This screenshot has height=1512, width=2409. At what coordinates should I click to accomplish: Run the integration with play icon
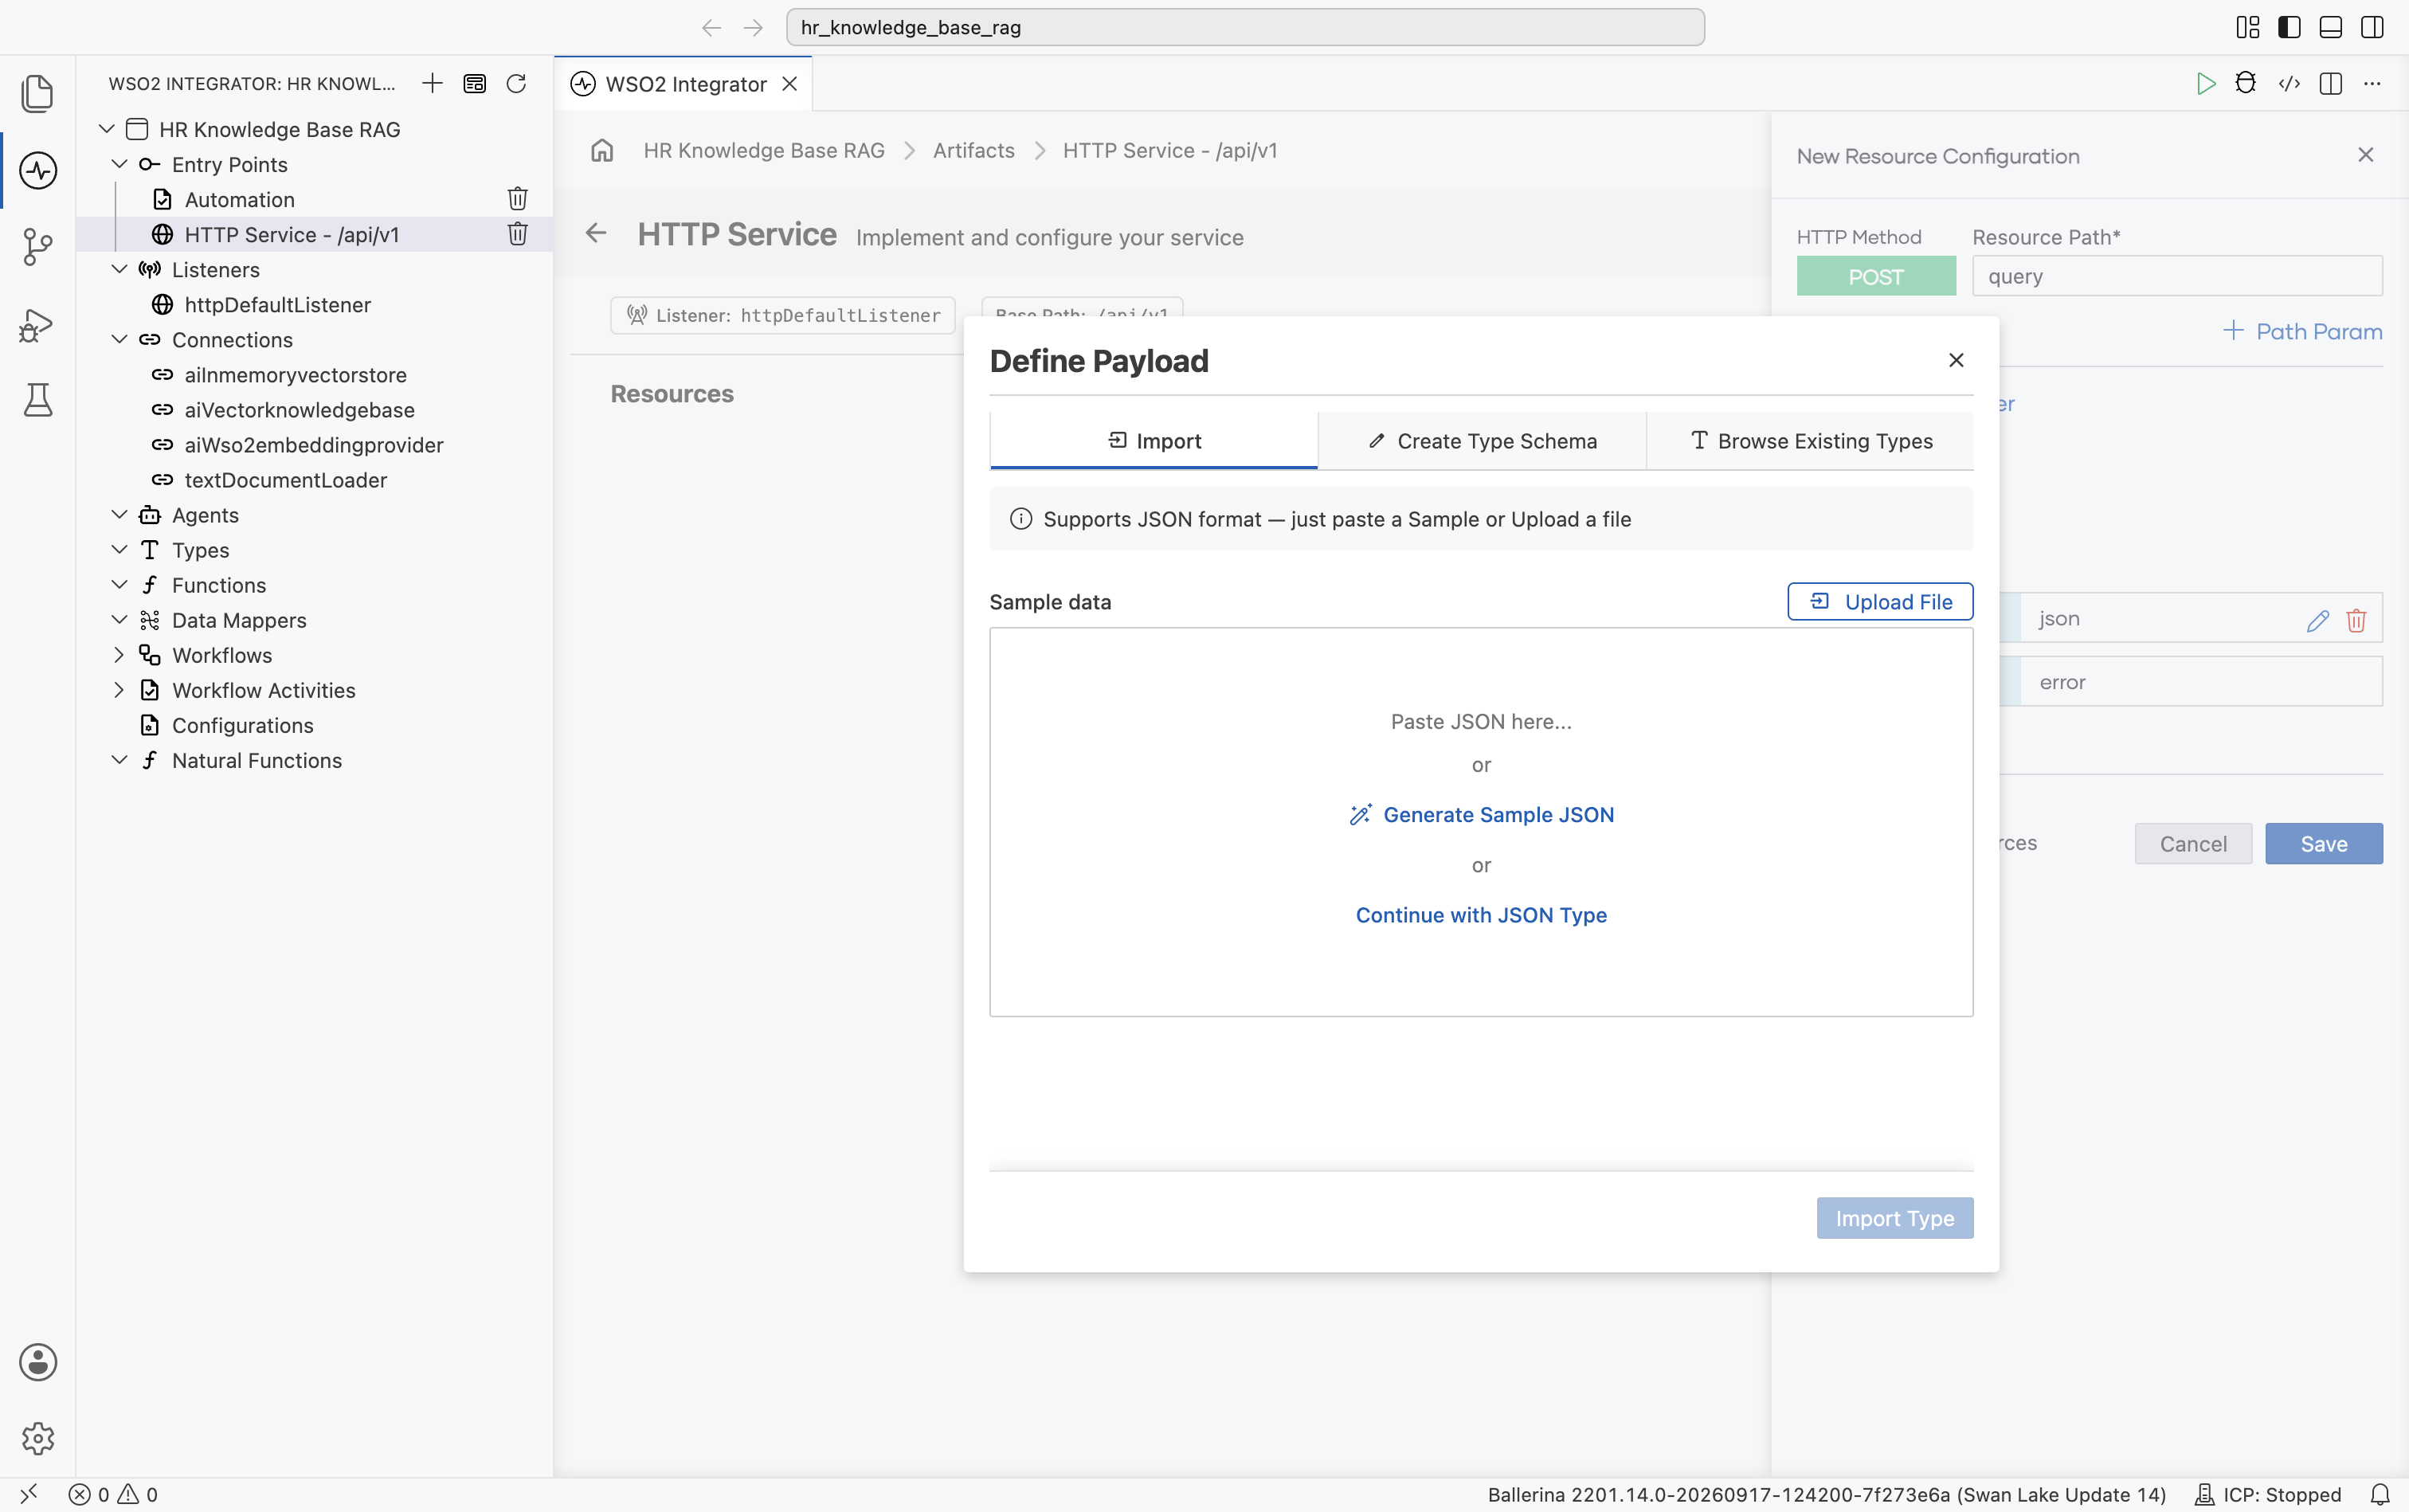pyautogui.click(x=2205, y=83)
